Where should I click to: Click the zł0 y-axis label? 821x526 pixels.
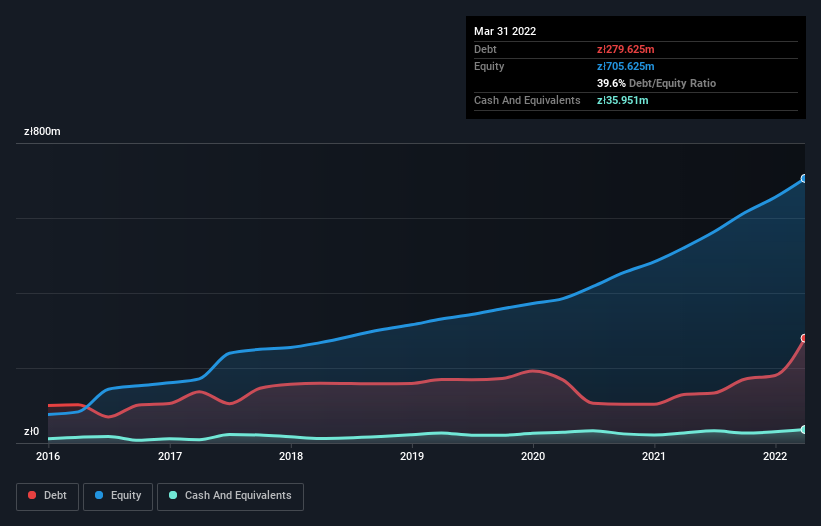pos(31,432)
